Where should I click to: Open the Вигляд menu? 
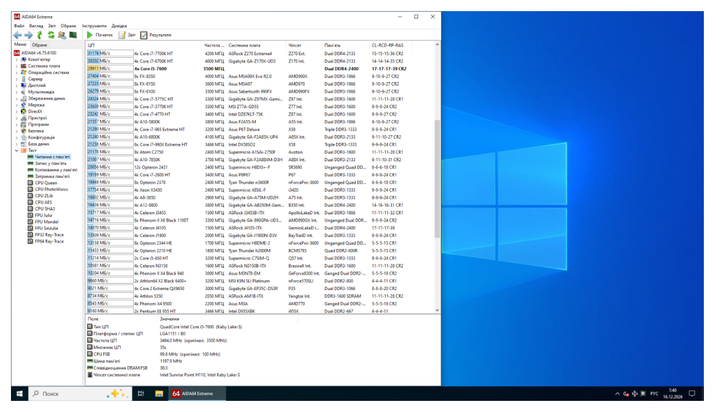[36, 26]
